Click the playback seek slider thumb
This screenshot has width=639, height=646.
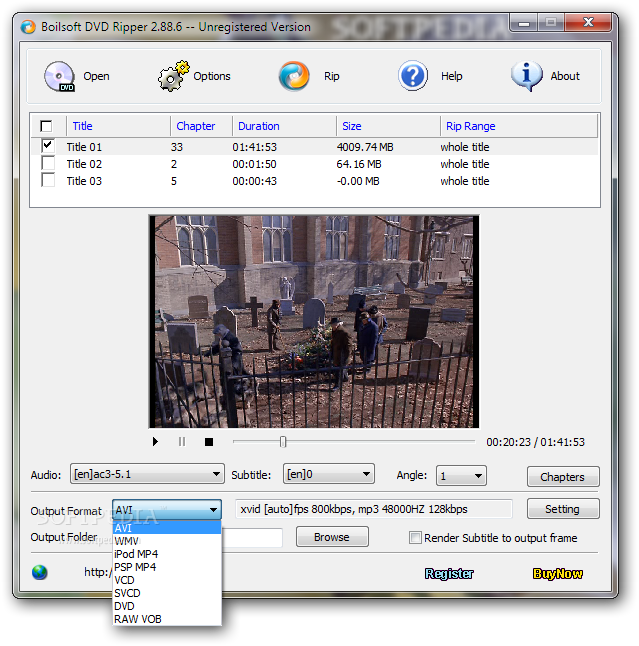[x=283, y=442]
